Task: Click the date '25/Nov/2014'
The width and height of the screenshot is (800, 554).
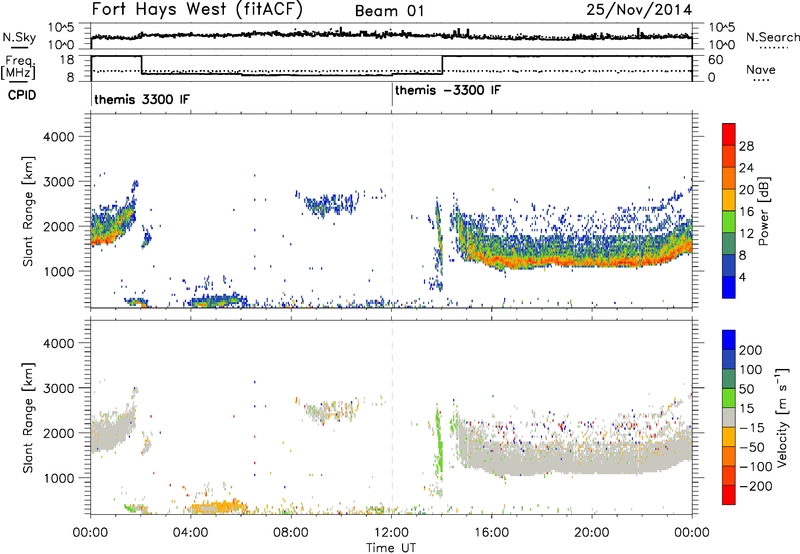Action: 639,10
